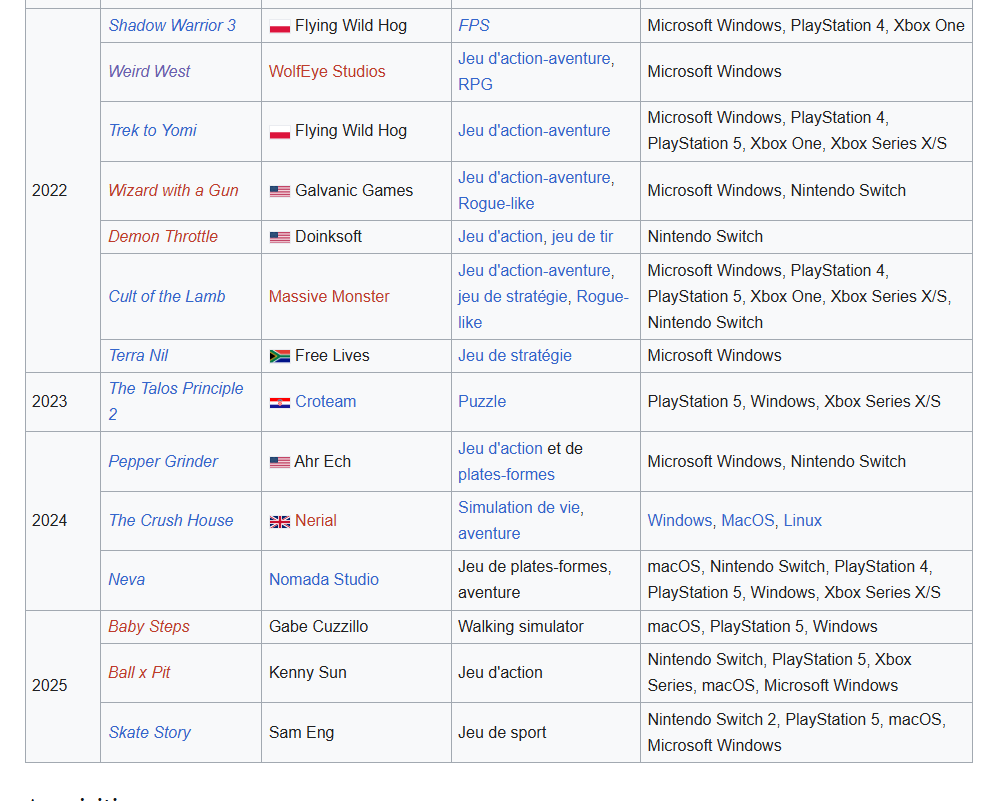Click the Doinksoft developer text
Screen dimensions: 993x801
(328, 237)
